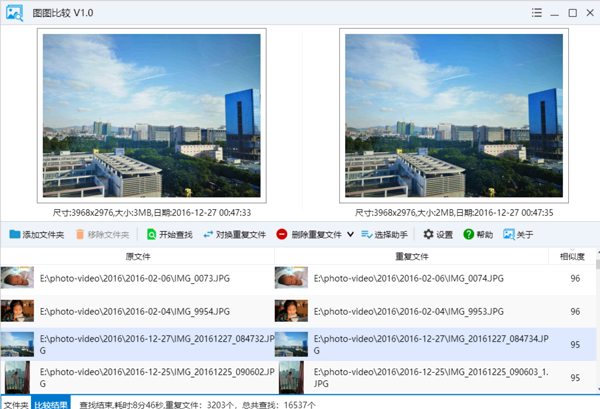Click left image info text with 3MB size
Screen dimensions: 600x409
(152, 213)
